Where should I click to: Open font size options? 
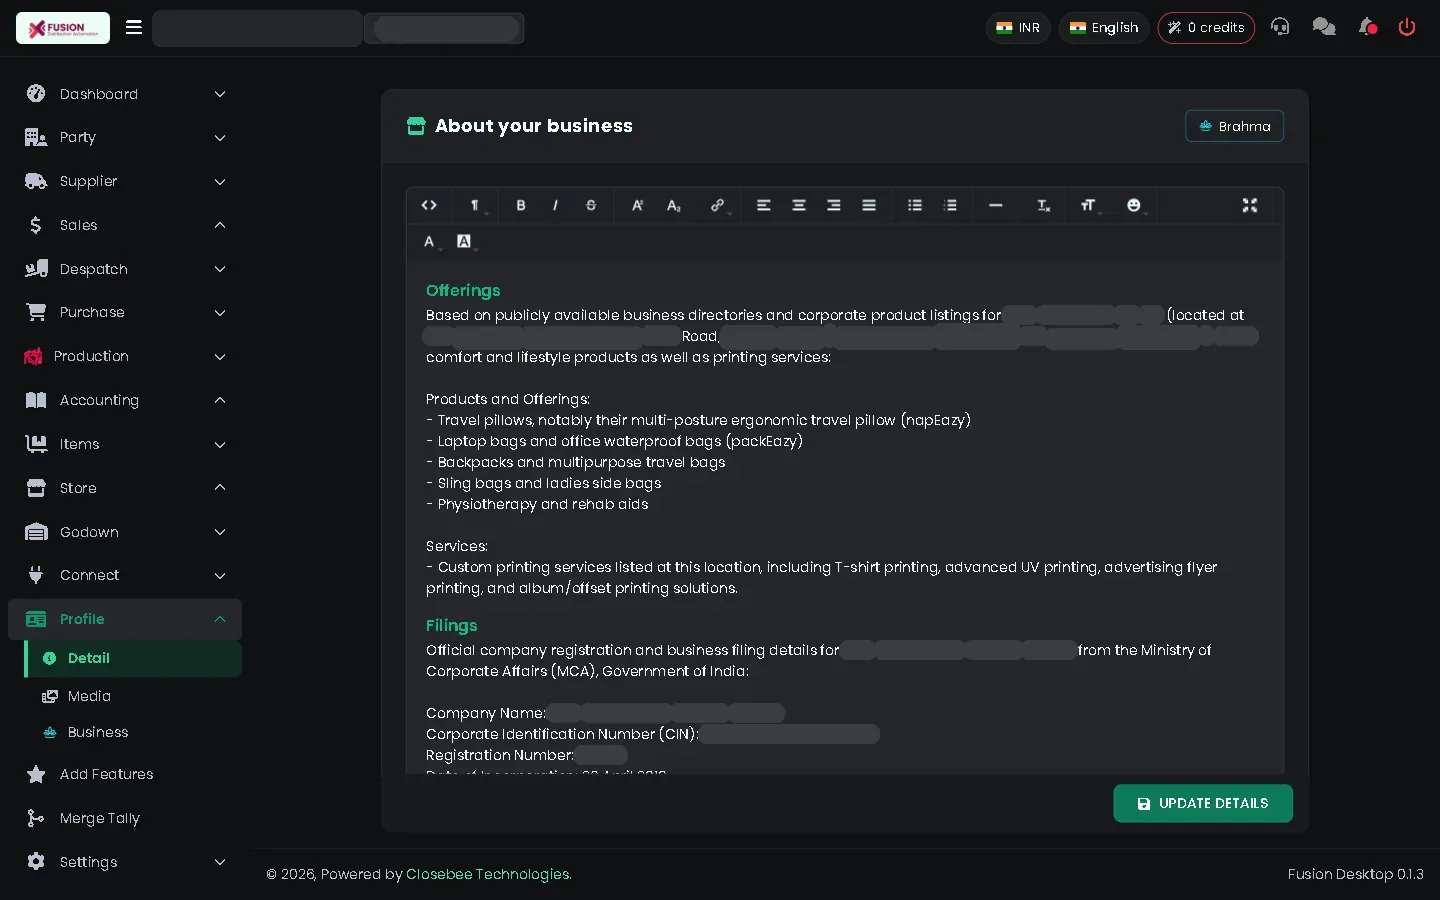coord(1088,205)
